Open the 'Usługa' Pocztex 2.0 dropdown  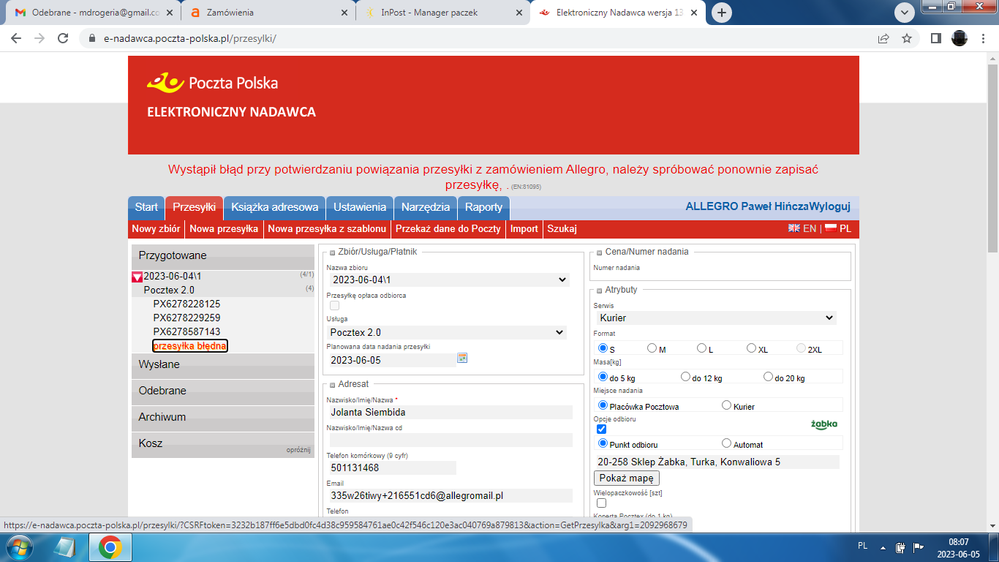pos(447,333)
